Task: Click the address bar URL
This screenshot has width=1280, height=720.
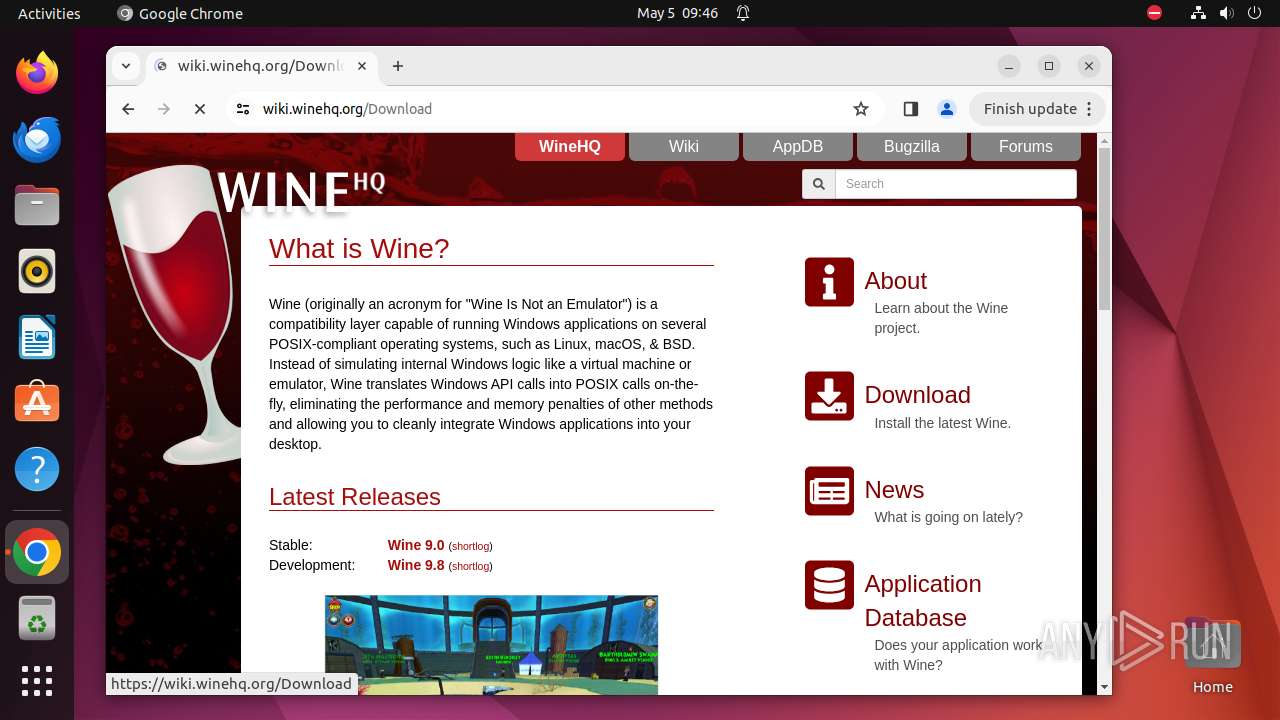Action: 347,109
